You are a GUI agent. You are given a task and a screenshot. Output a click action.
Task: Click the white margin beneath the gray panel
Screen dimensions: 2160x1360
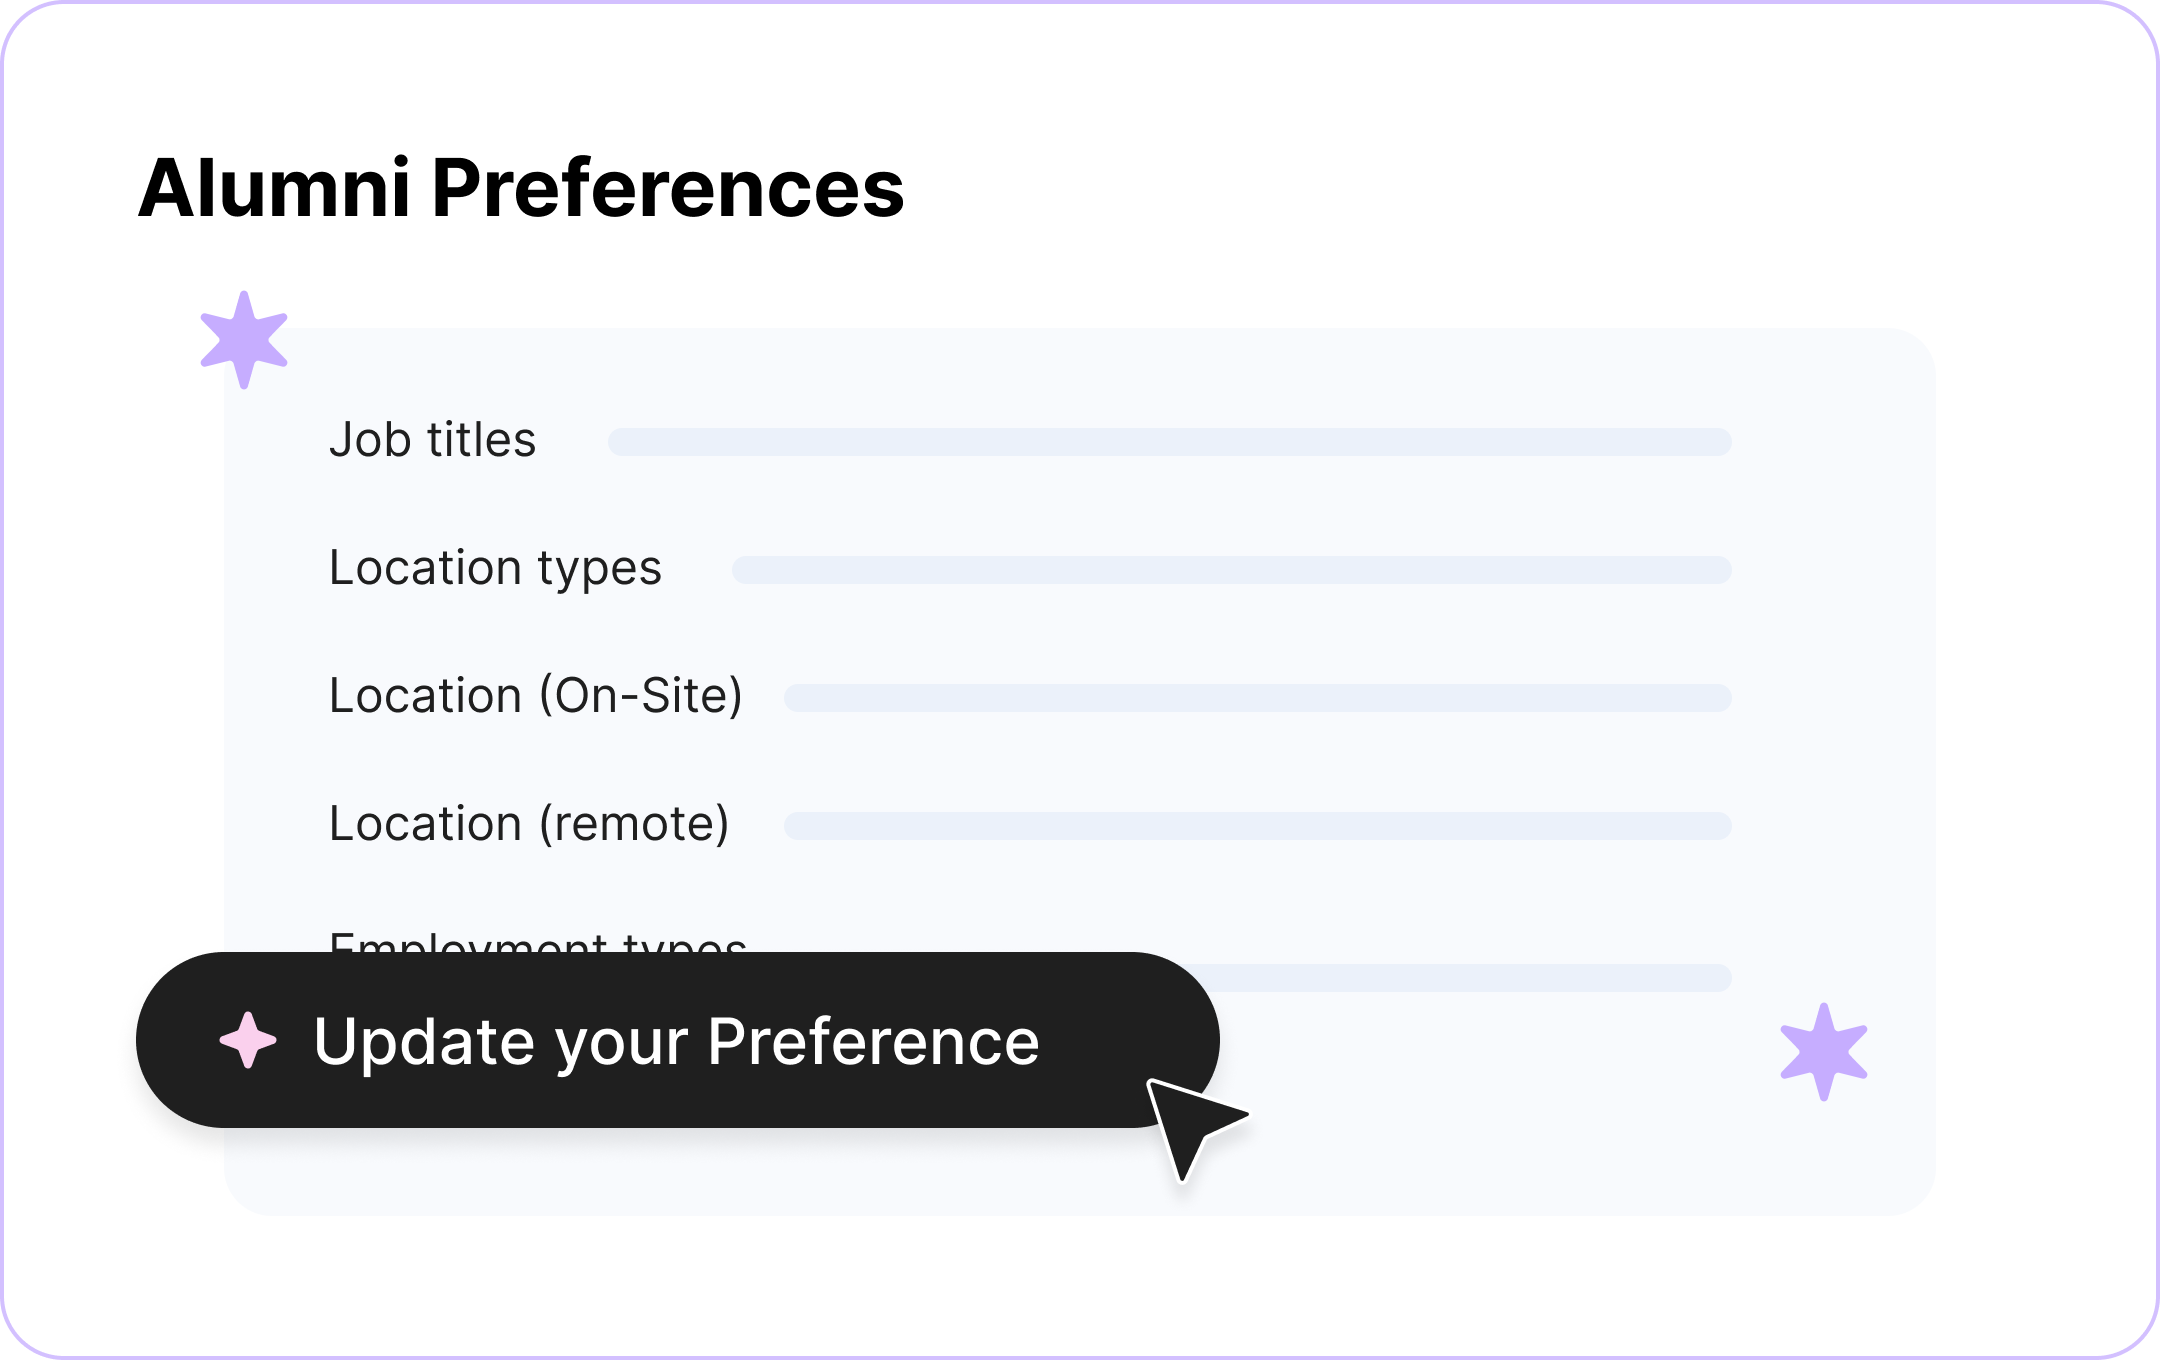1080,1285
